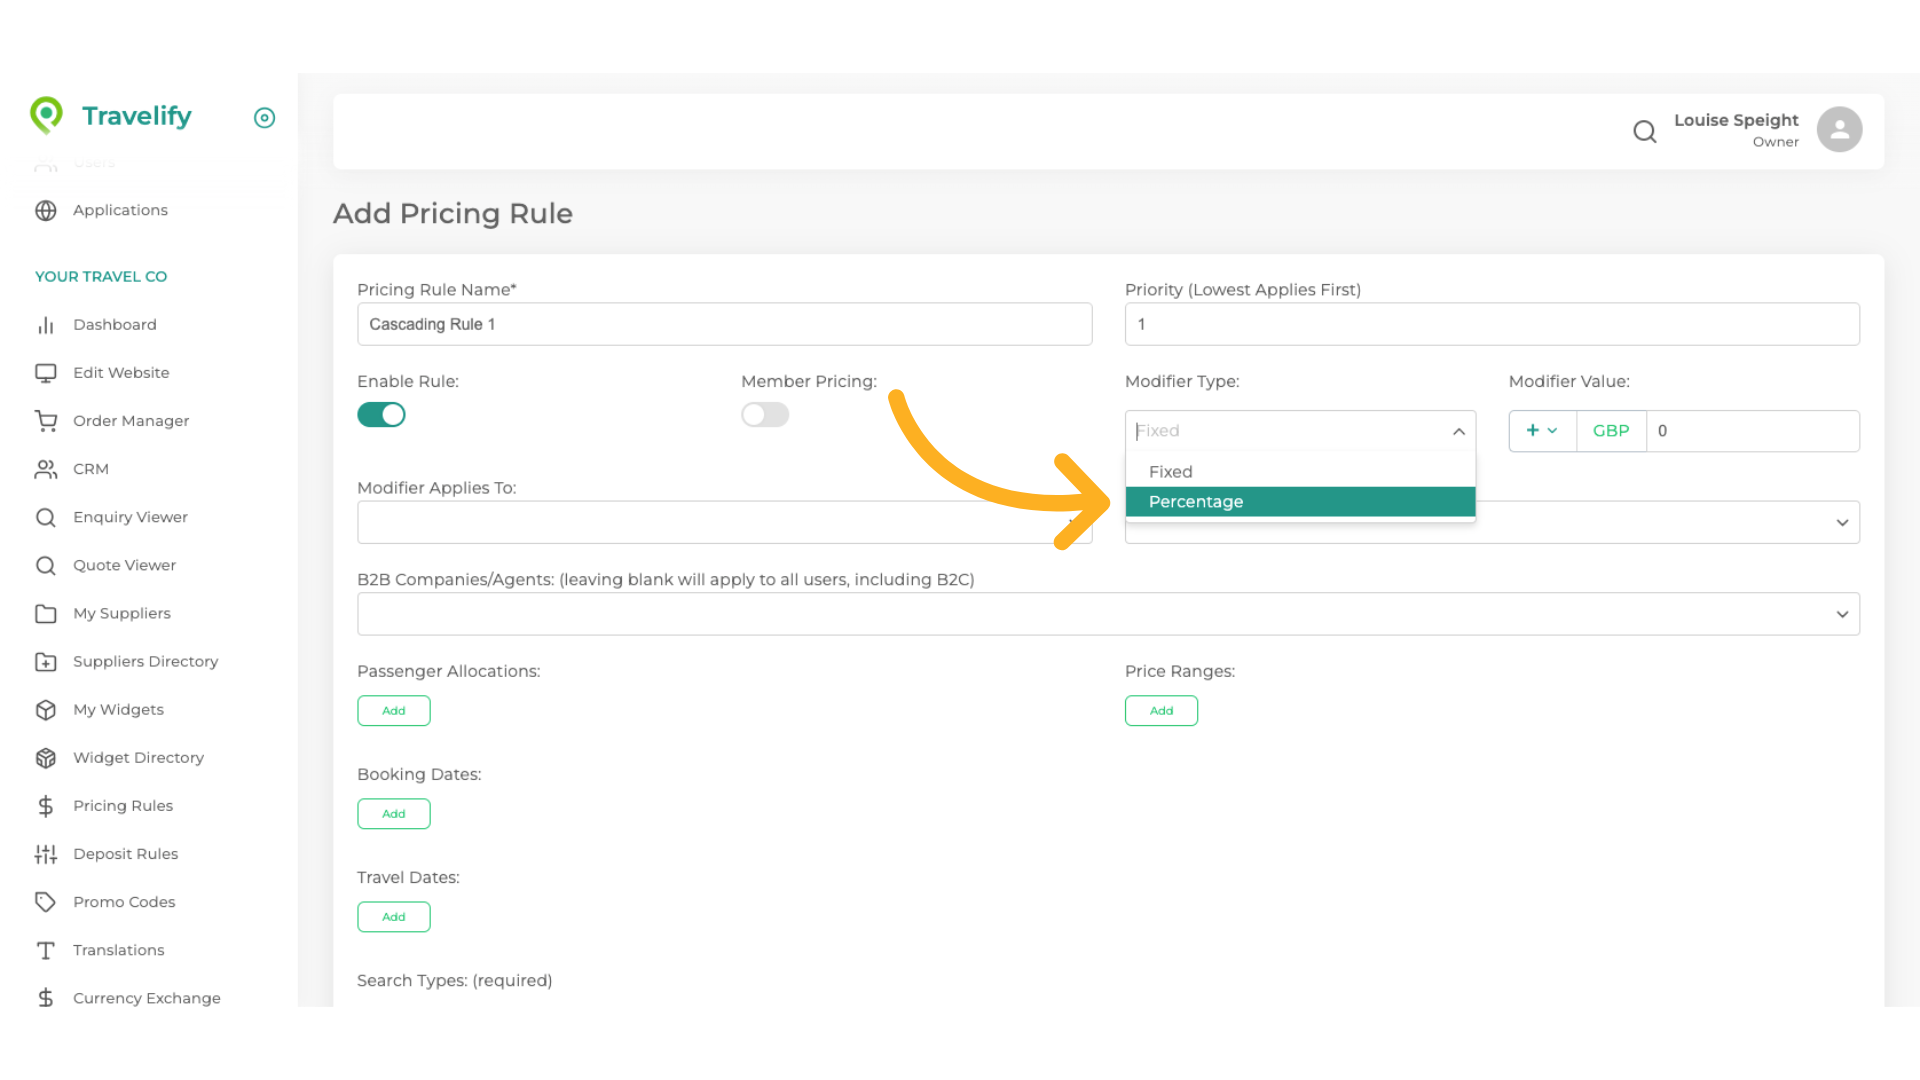
Task: Click Add under Booking Dates
Action: [393, 813]
